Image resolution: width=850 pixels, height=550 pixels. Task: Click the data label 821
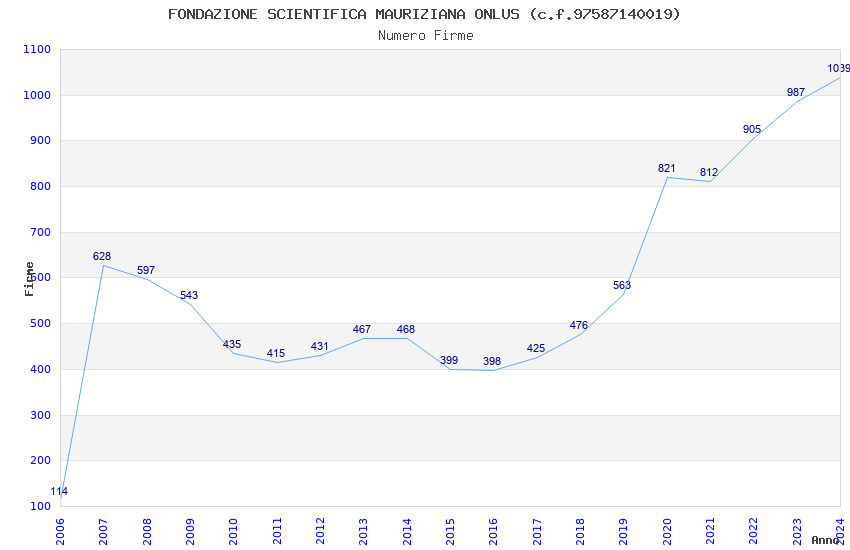[x=667, y=169]
